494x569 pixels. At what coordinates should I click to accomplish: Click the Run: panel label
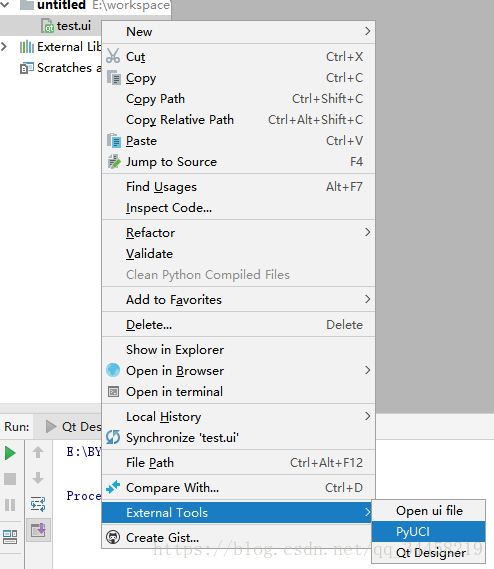pyautogui.click(x=17, y=426)
